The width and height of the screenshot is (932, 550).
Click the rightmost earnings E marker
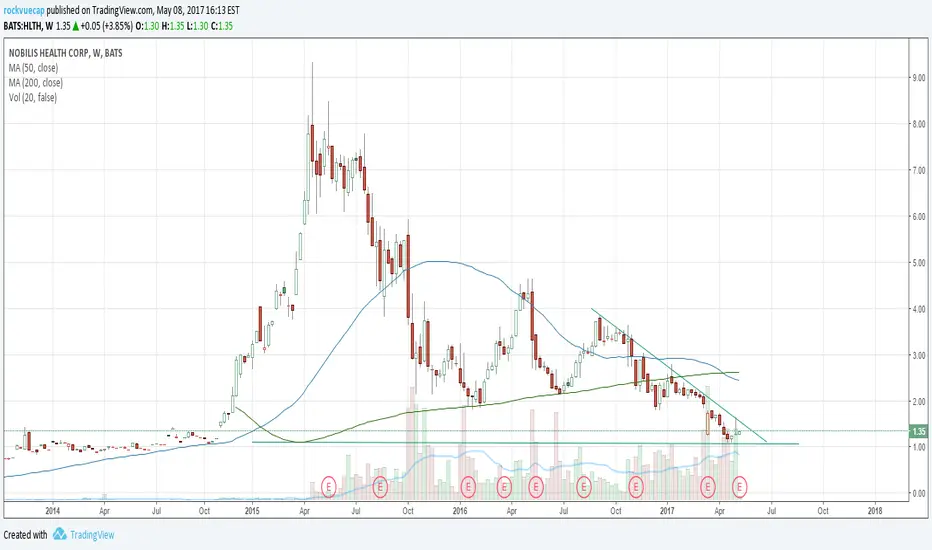tap(739, 487)
